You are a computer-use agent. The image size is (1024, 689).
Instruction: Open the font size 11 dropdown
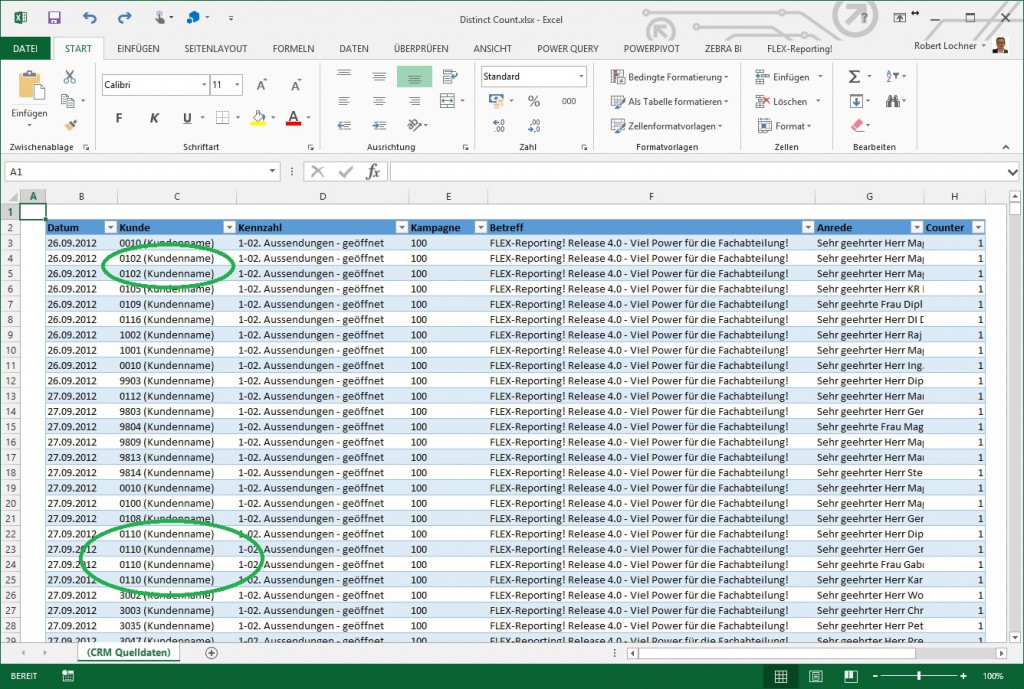[x=237, y=85]
